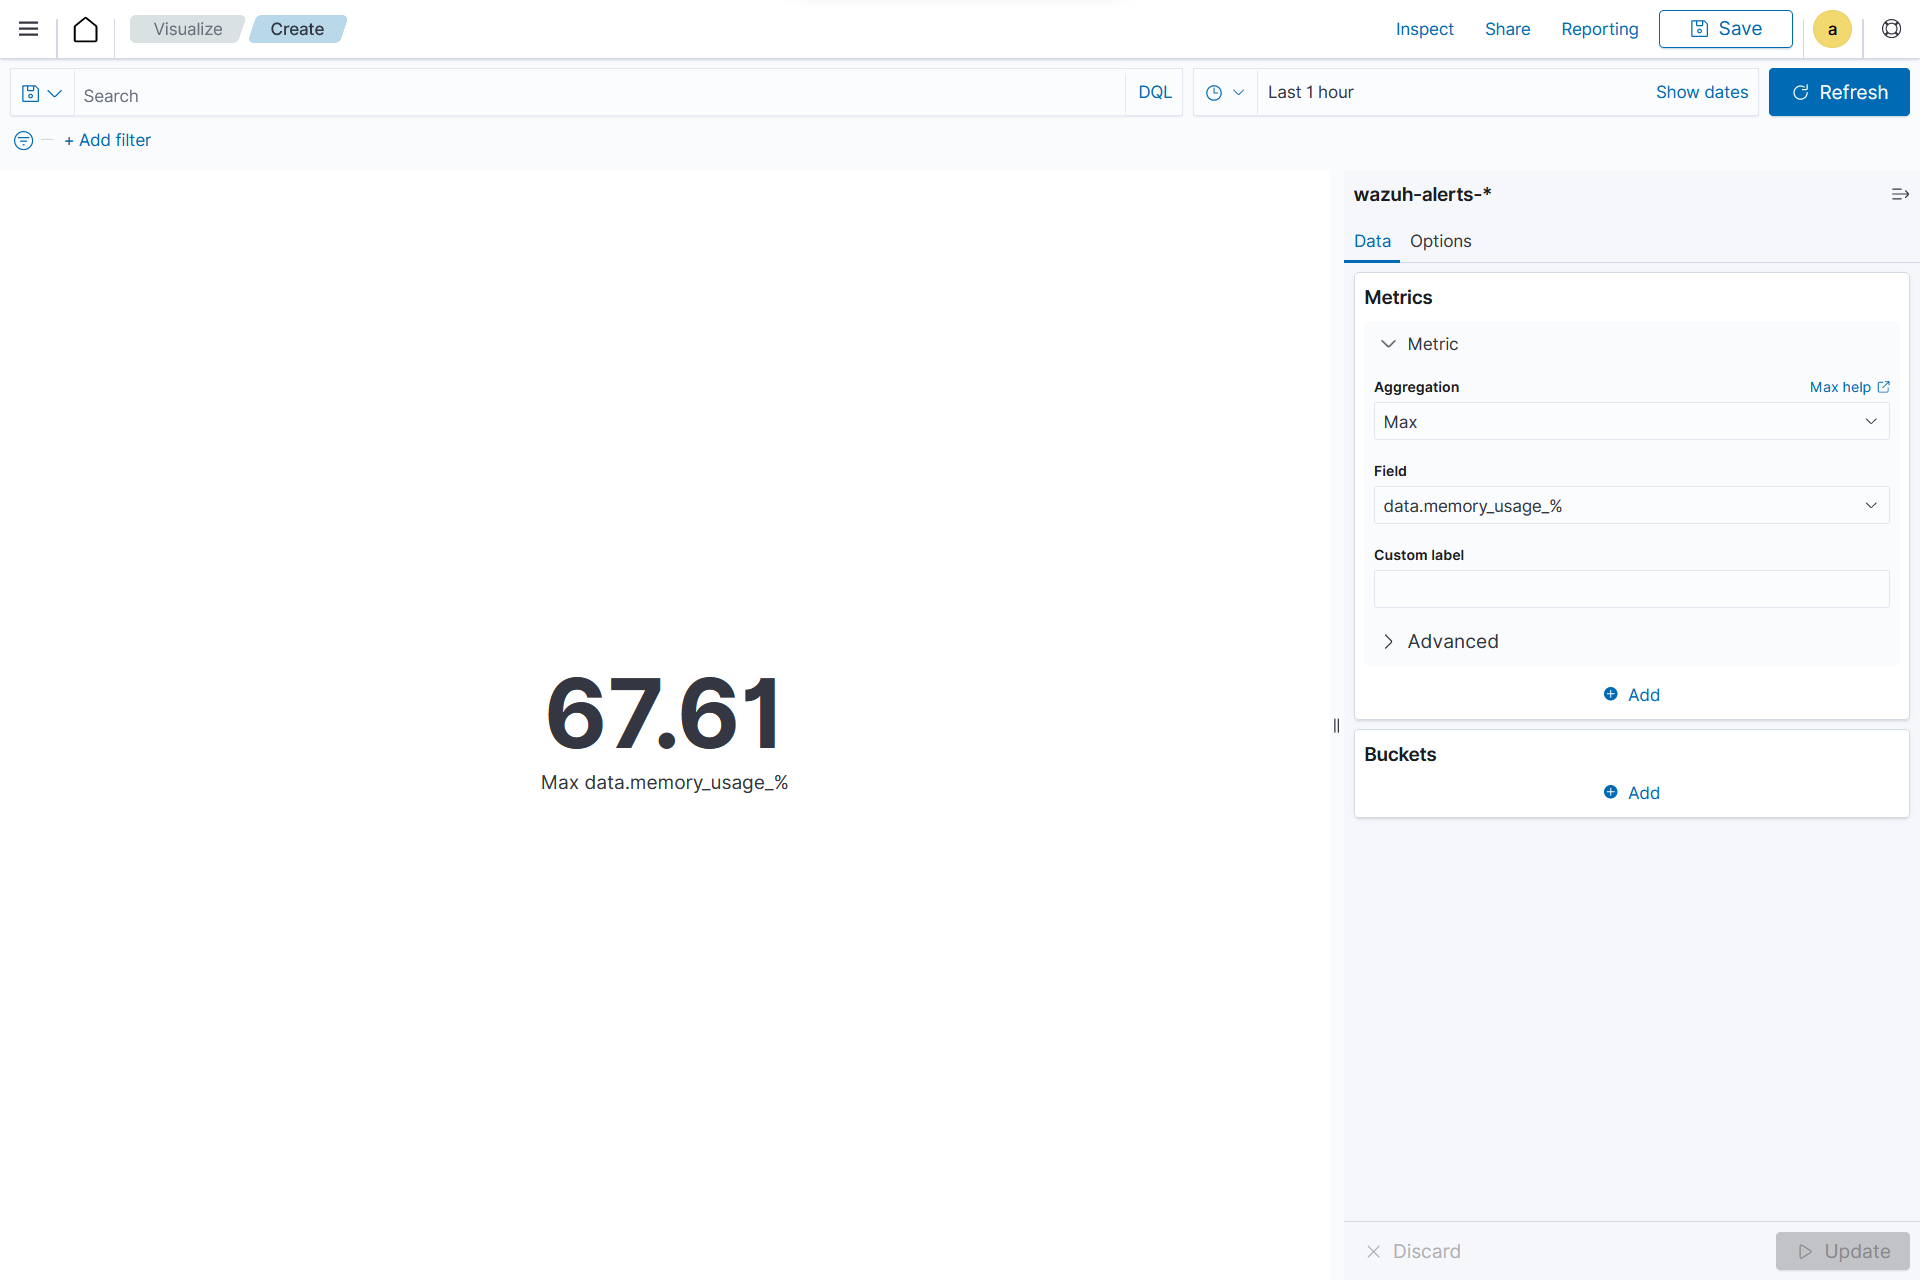
Task: Click Show dates link
Action: (x=1701, y=92)
